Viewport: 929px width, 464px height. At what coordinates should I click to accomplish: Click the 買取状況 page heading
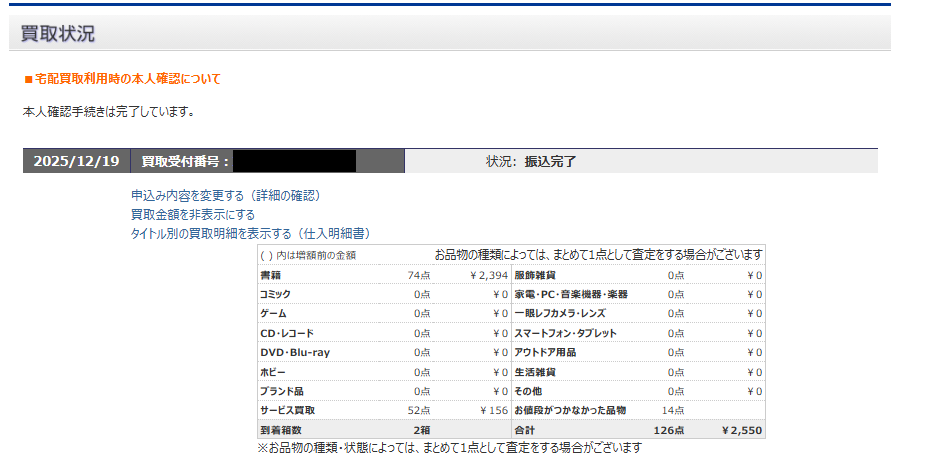coord(58,34)
